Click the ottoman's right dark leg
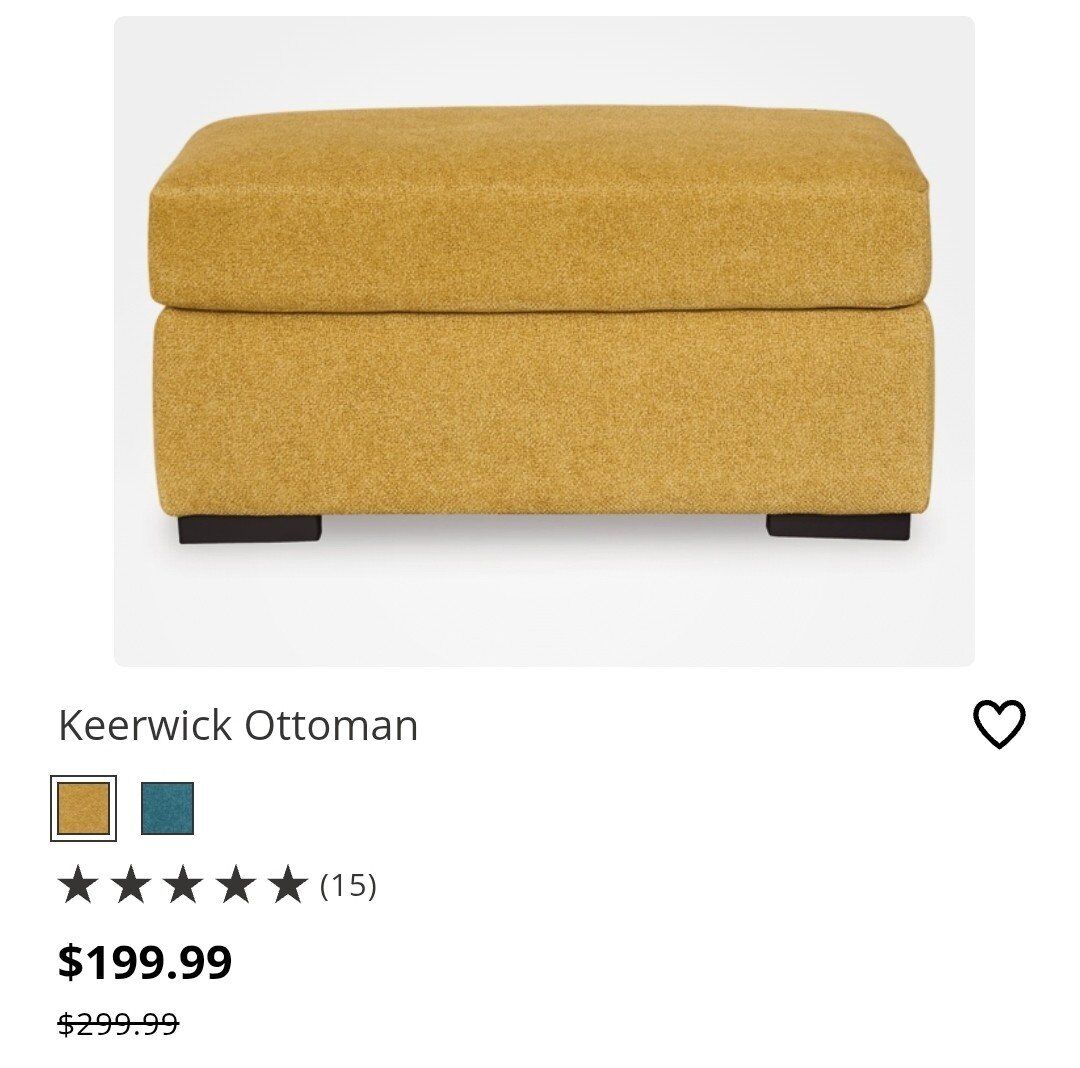Screen dimensions: 1080x1068 click(x=838, y=526)
